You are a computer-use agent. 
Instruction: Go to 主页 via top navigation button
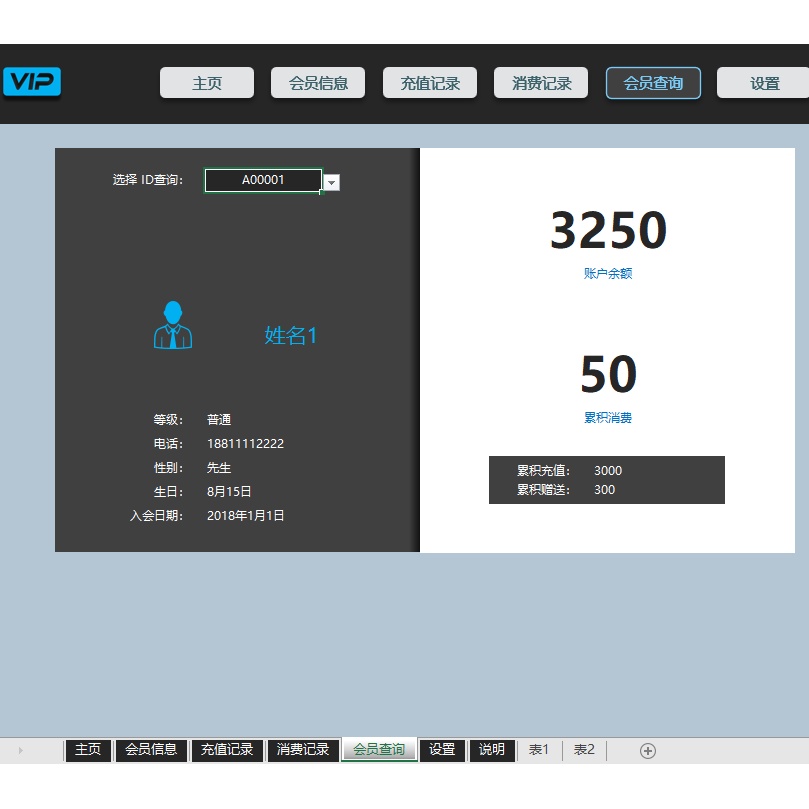[207, 83]
